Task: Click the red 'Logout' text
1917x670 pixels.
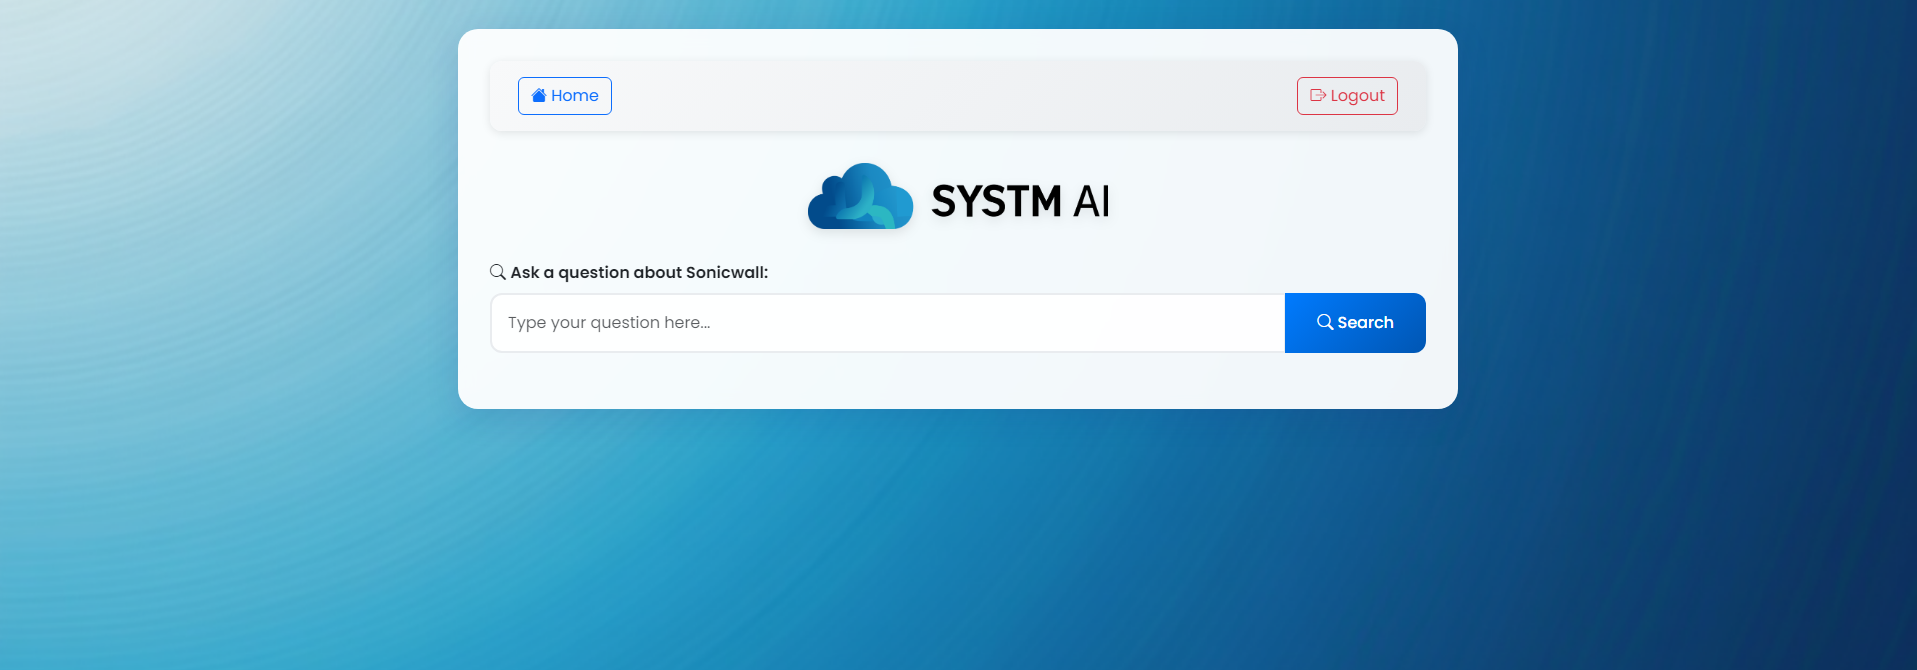Action: [1357, 96]
